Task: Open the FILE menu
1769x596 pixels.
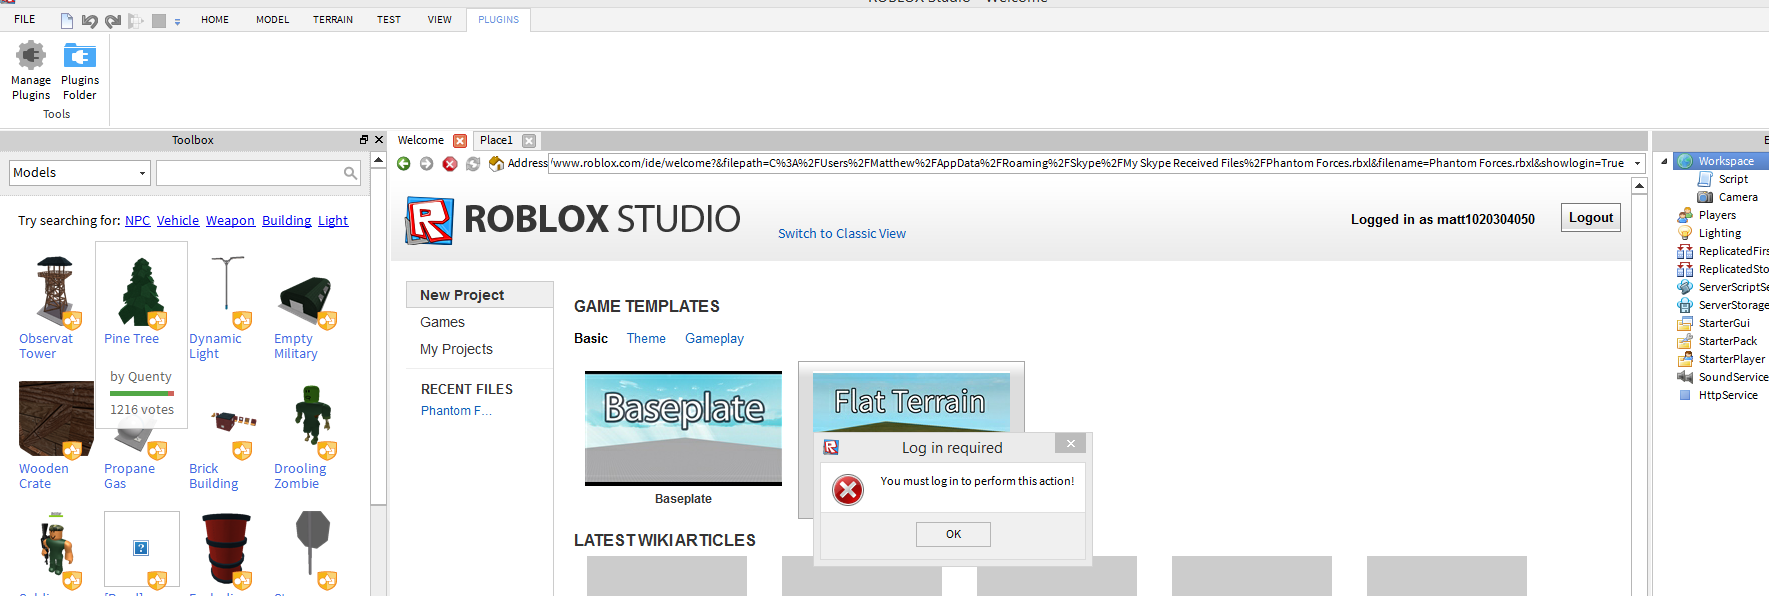Action: 25,19
